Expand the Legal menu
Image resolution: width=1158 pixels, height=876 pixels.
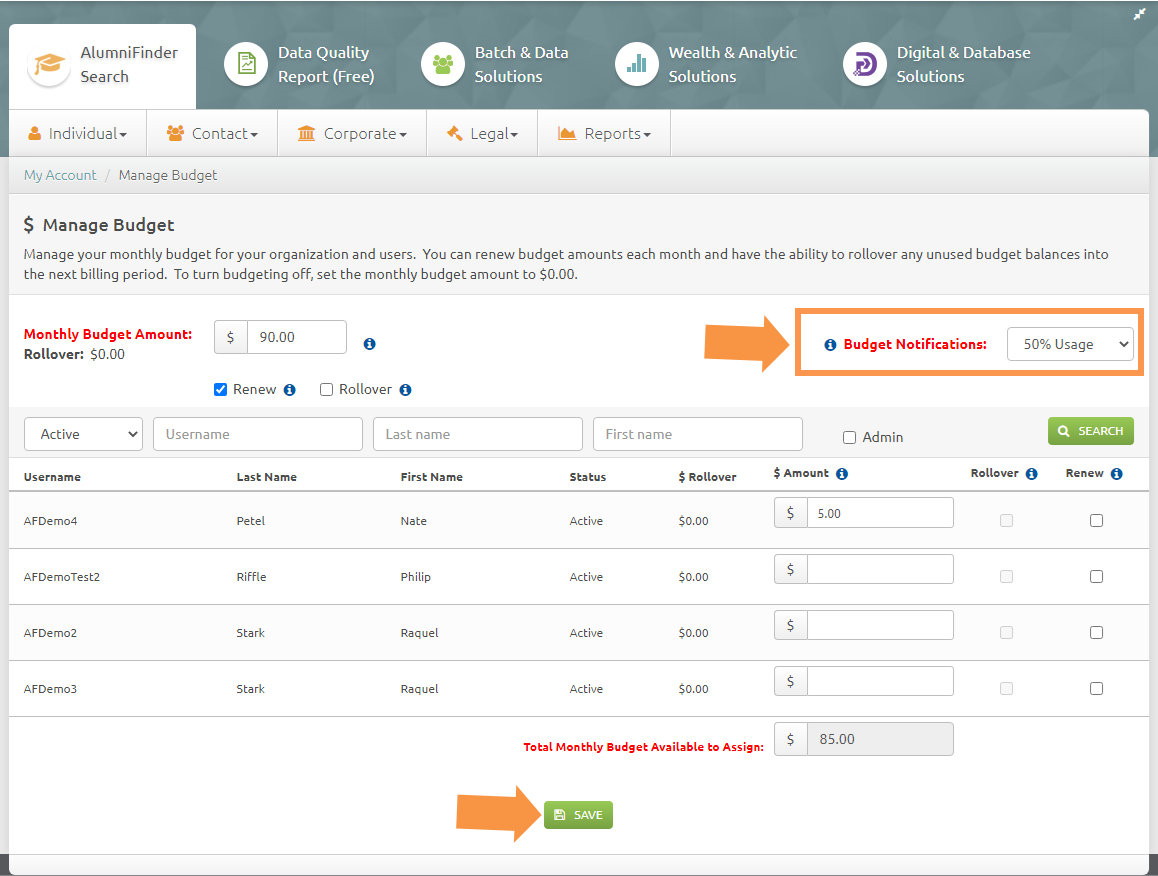click(482, 134)
